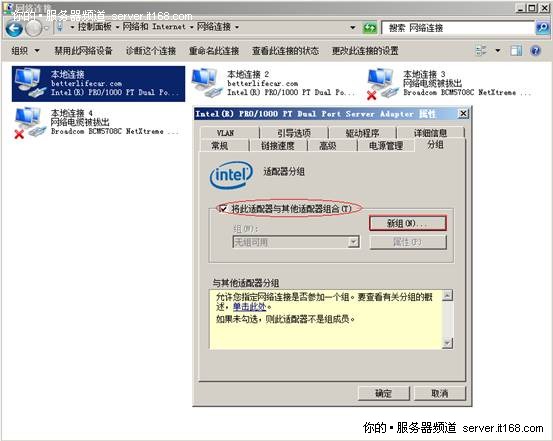Image resolution: width=553 pixels, height=441 pixels.
Task: Switch to the 驱动程序 tab
Action: (x=363, y=133)
